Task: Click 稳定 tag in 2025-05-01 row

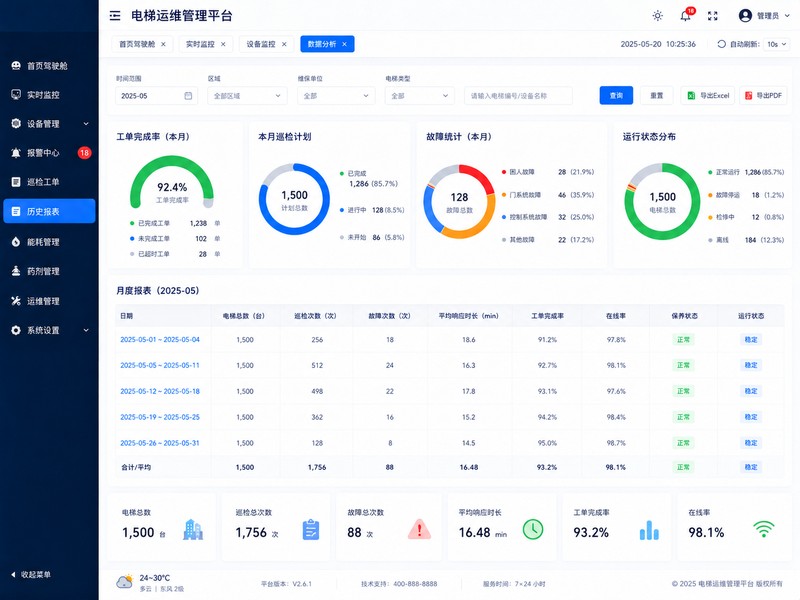Action: click(x=751, y=339)
